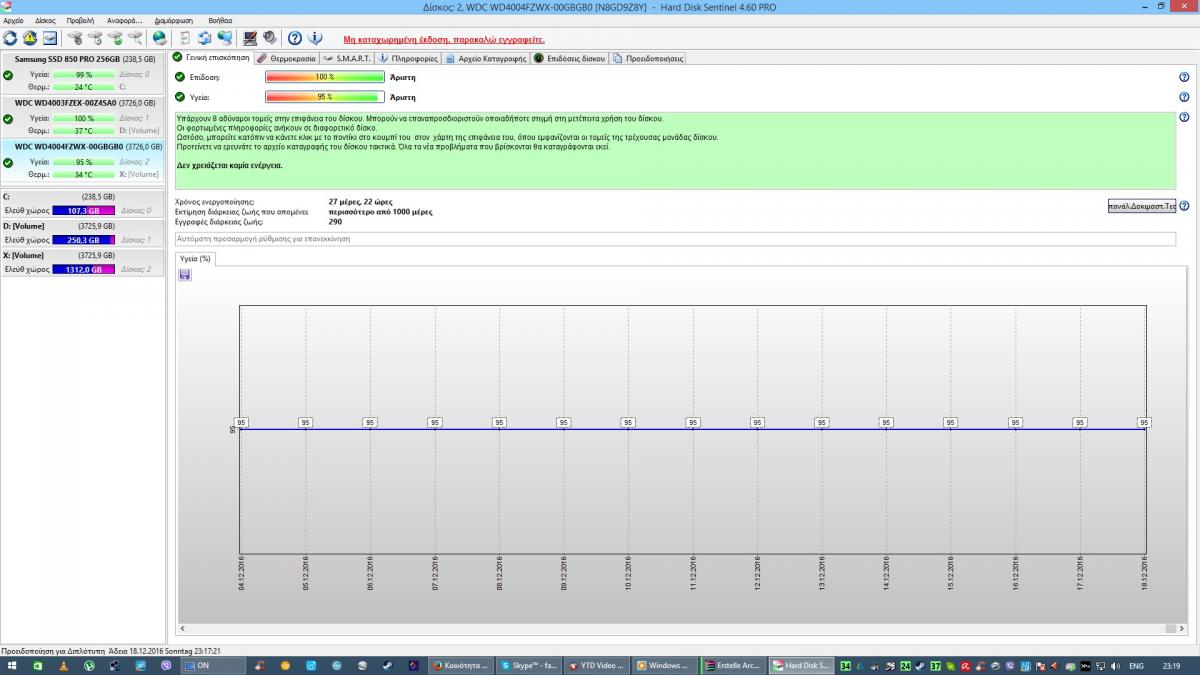Click the envelope e-mail toolbar icon
Image resolution: width=1200 pixels, height=675 pixels.
point(49,38)
